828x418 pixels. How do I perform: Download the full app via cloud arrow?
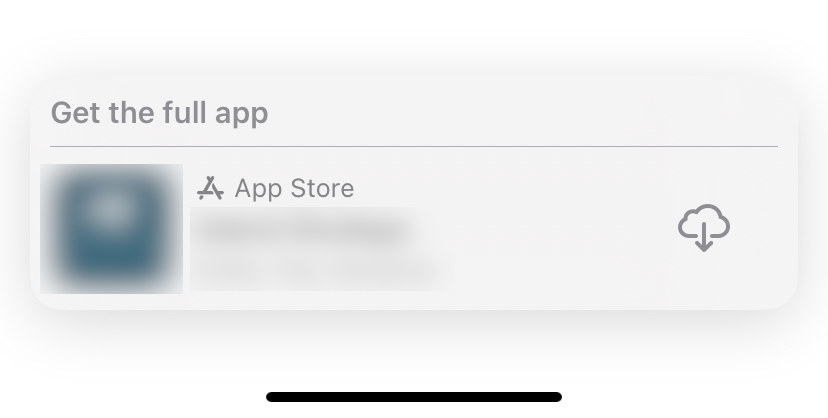click(704, 227)
